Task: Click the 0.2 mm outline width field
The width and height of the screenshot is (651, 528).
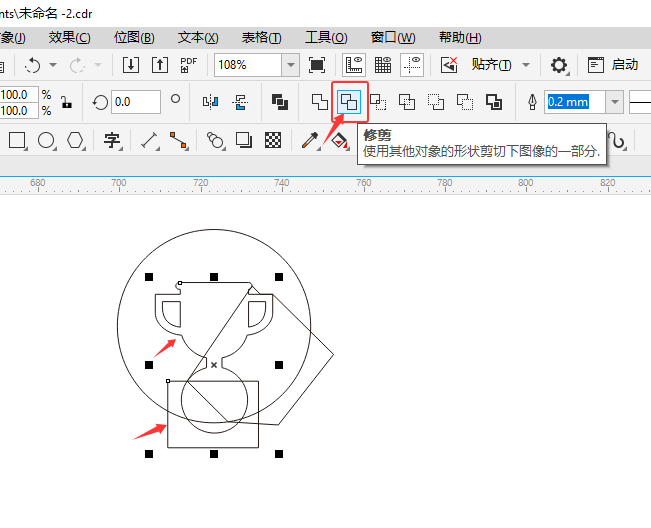Action: click(x=575, y=102)
